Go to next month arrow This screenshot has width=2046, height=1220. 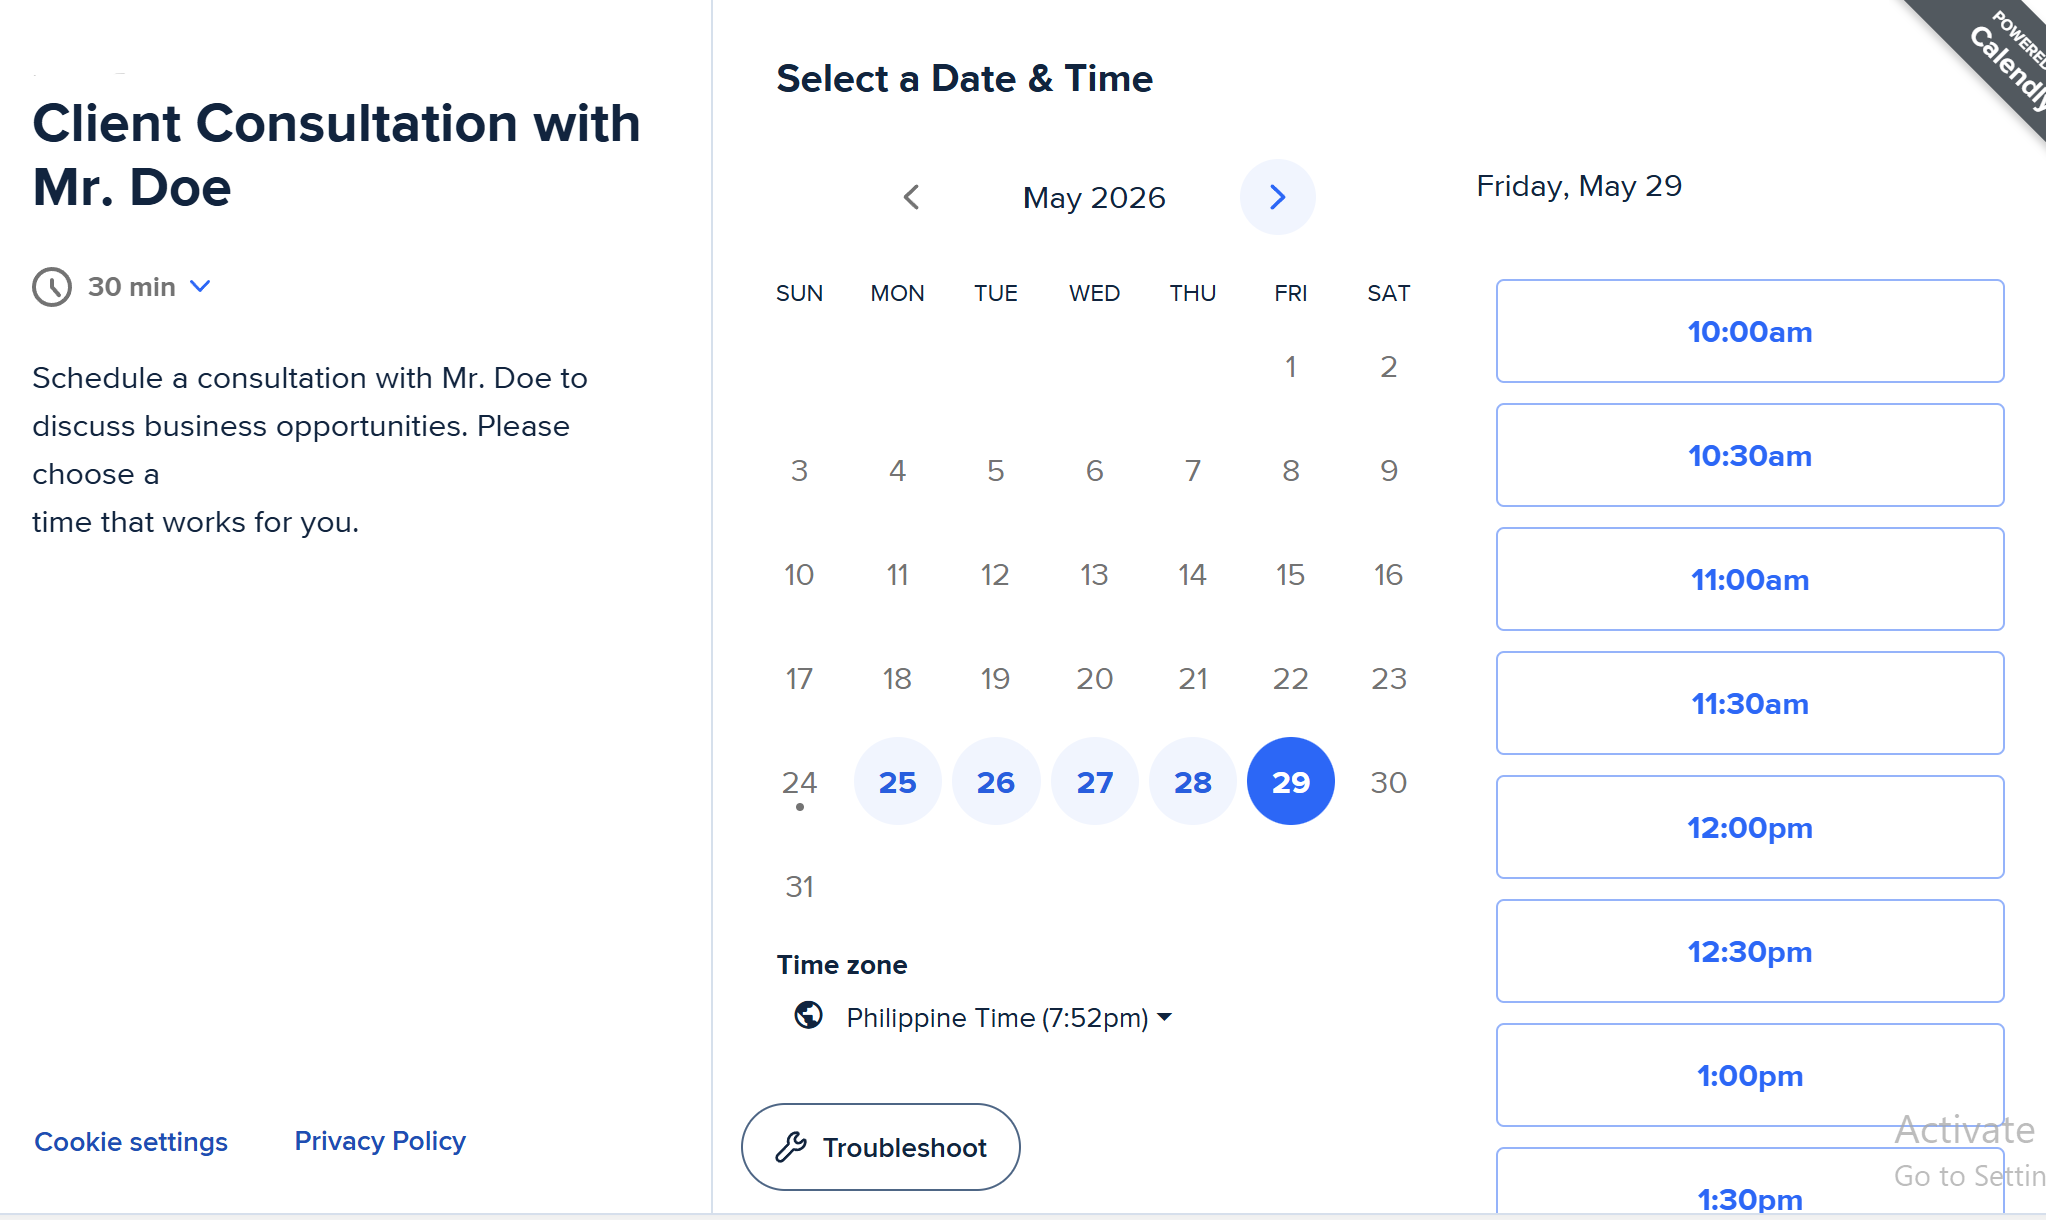click(1277, 197)
